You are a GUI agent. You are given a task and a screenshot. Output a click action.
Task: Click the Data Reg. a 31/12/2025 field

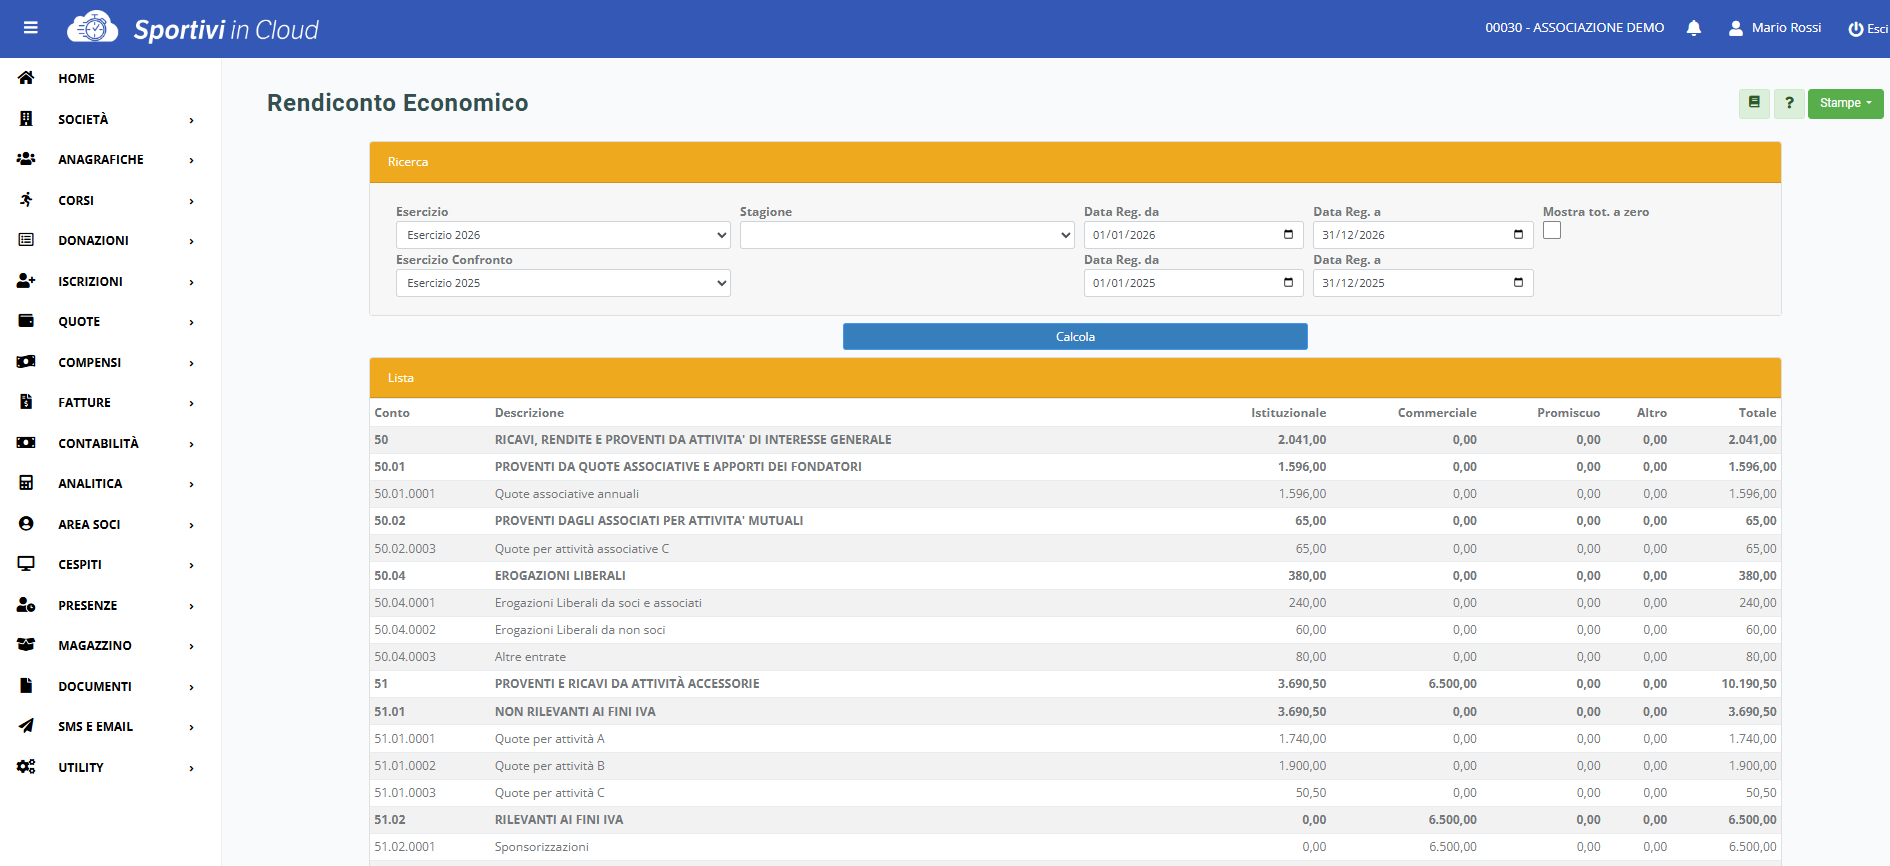1423,283
